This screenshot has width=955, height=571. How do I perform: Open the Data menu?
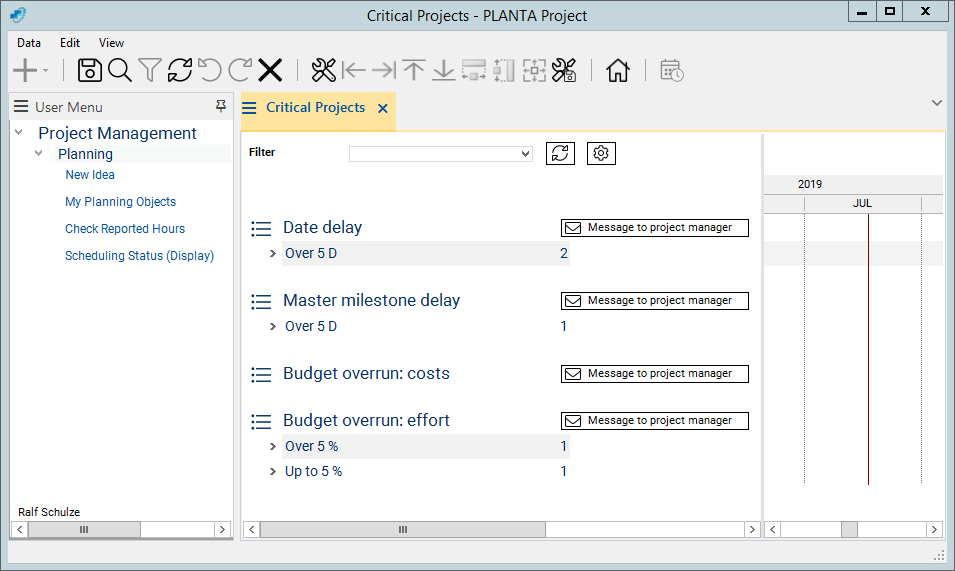point(29,43)
